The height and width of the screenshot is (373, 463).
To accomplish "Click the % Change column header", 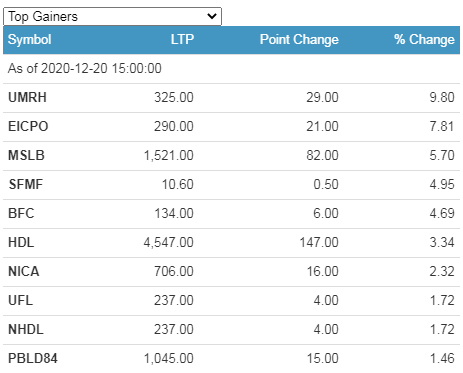I will 424,39.
